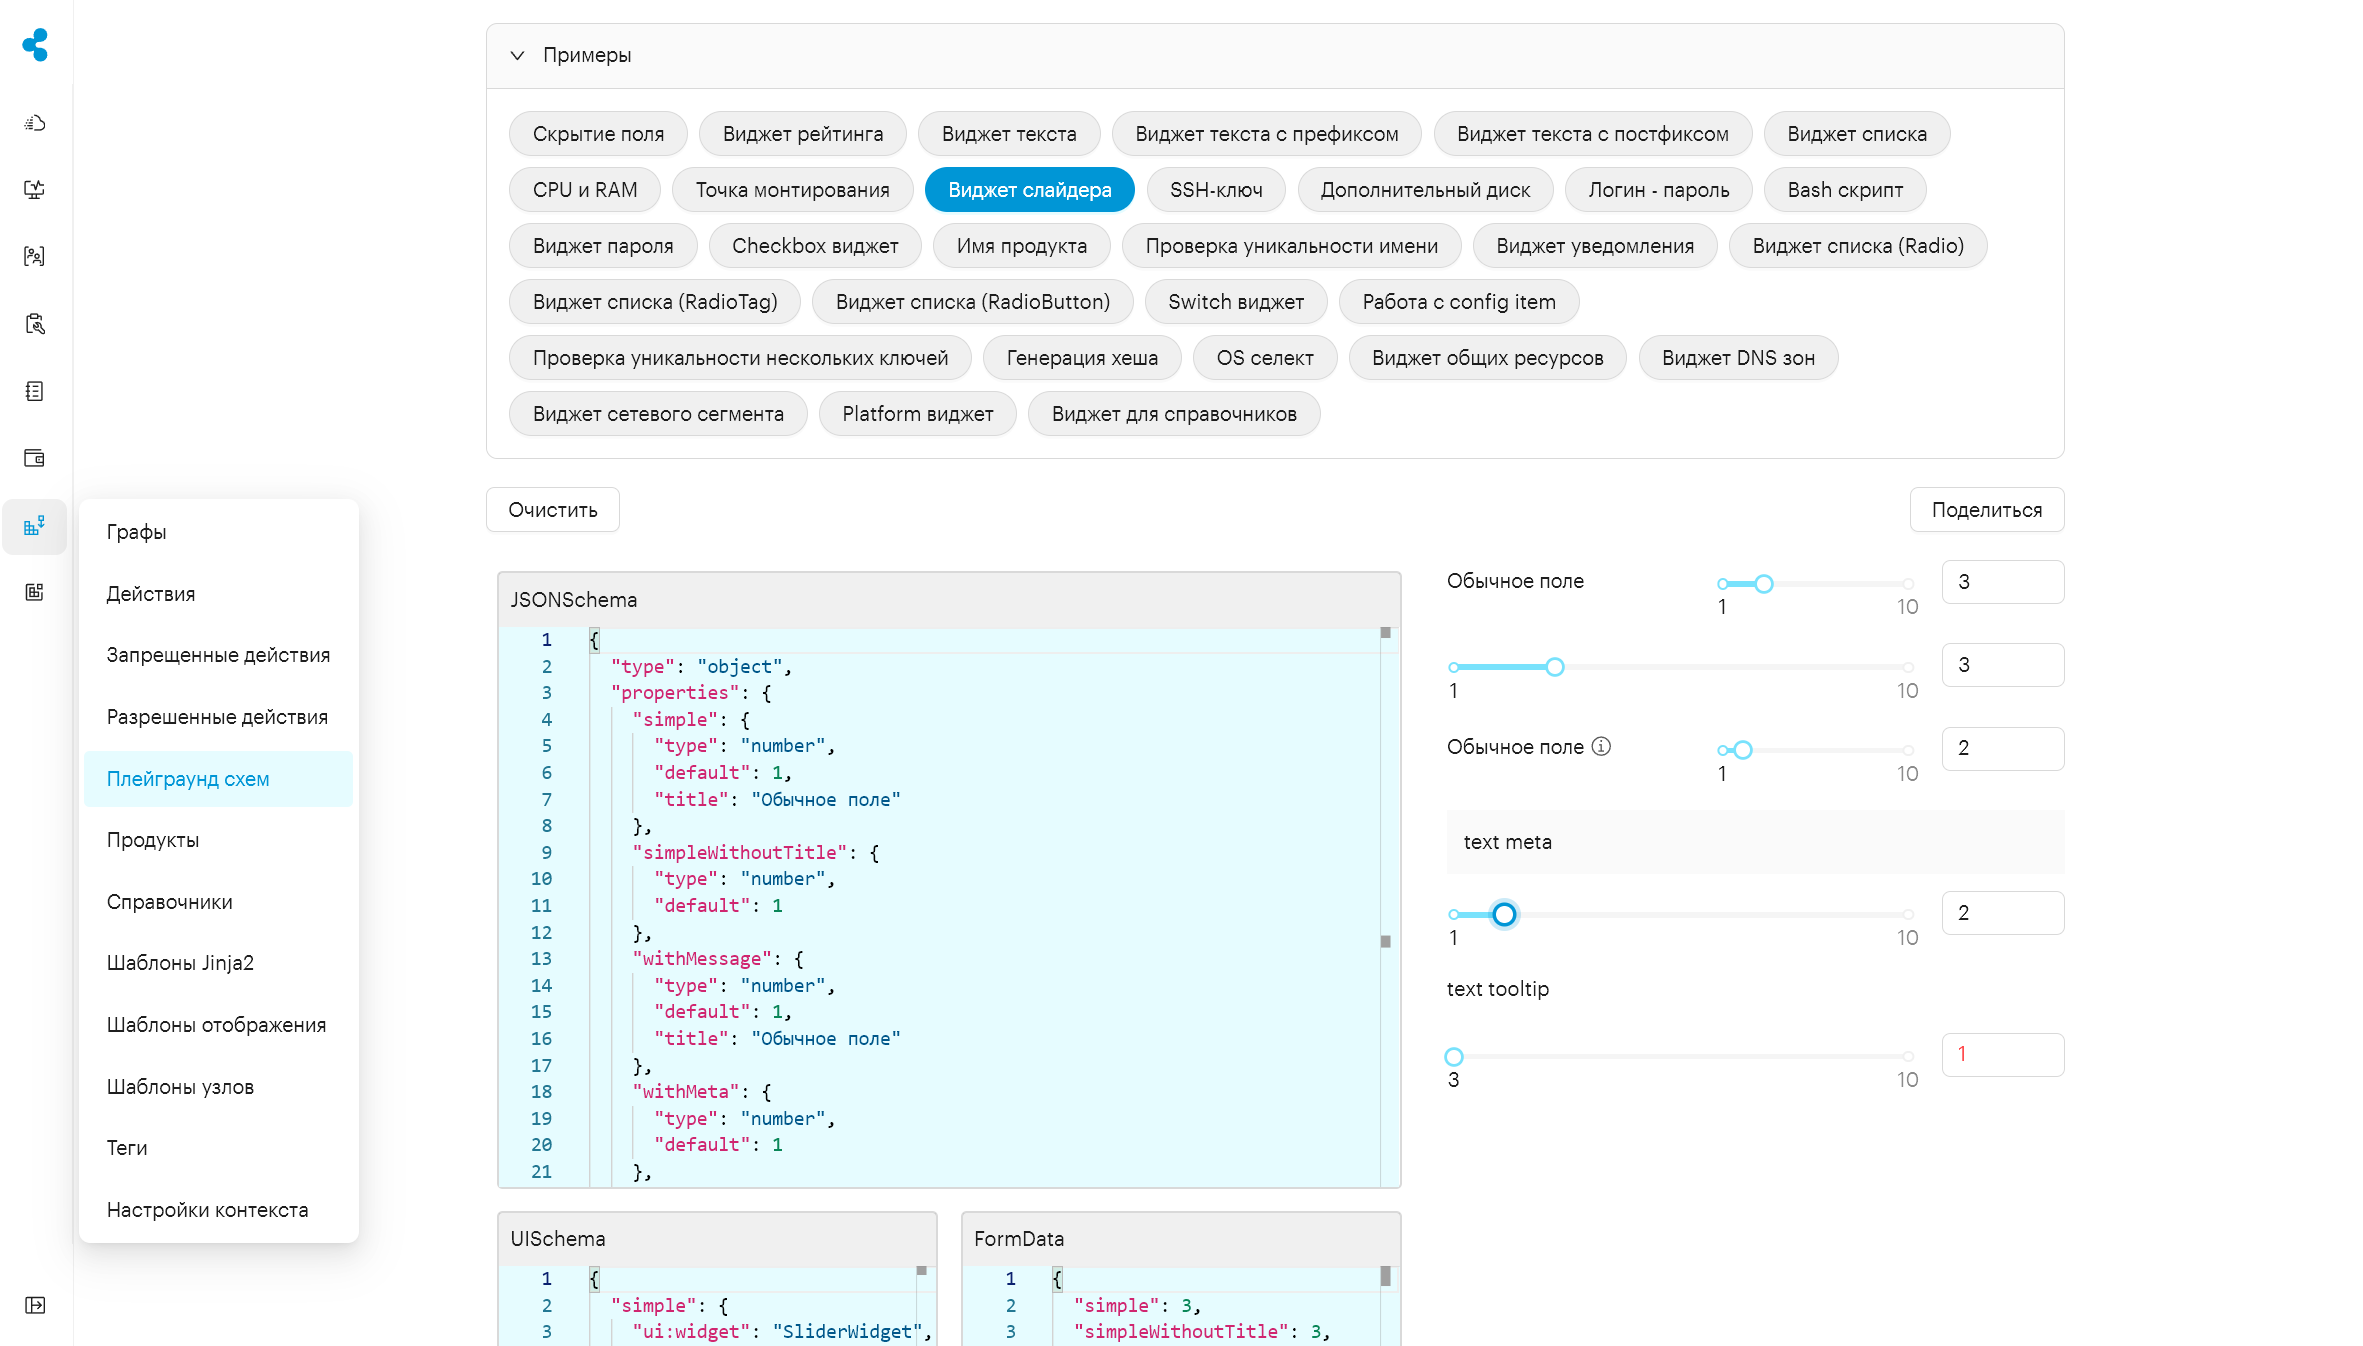
Task: Click the slider handle above text tooltip
Action: coord(1504,914)
